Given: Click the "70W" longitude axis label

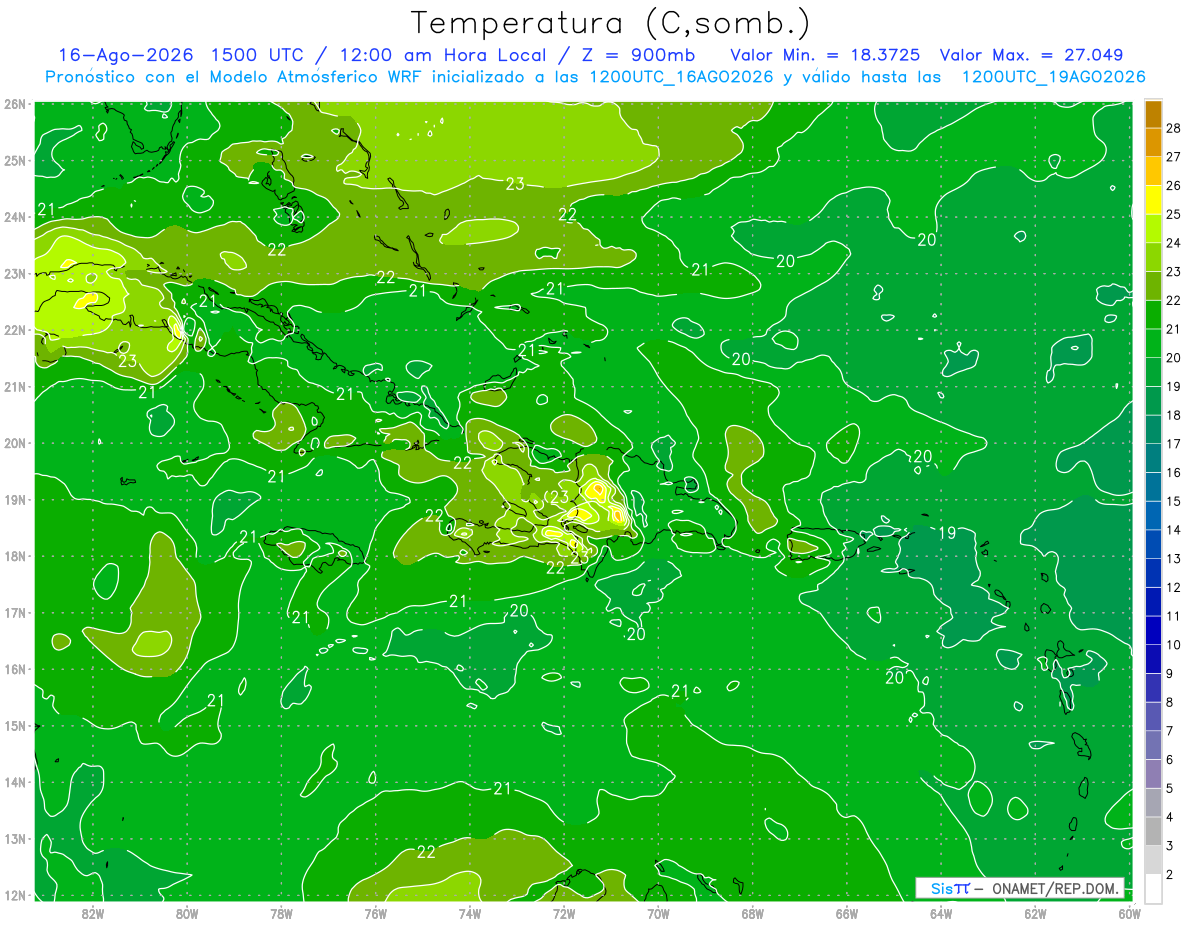Looking at the screenshot, I should click(x=658, y=913).
